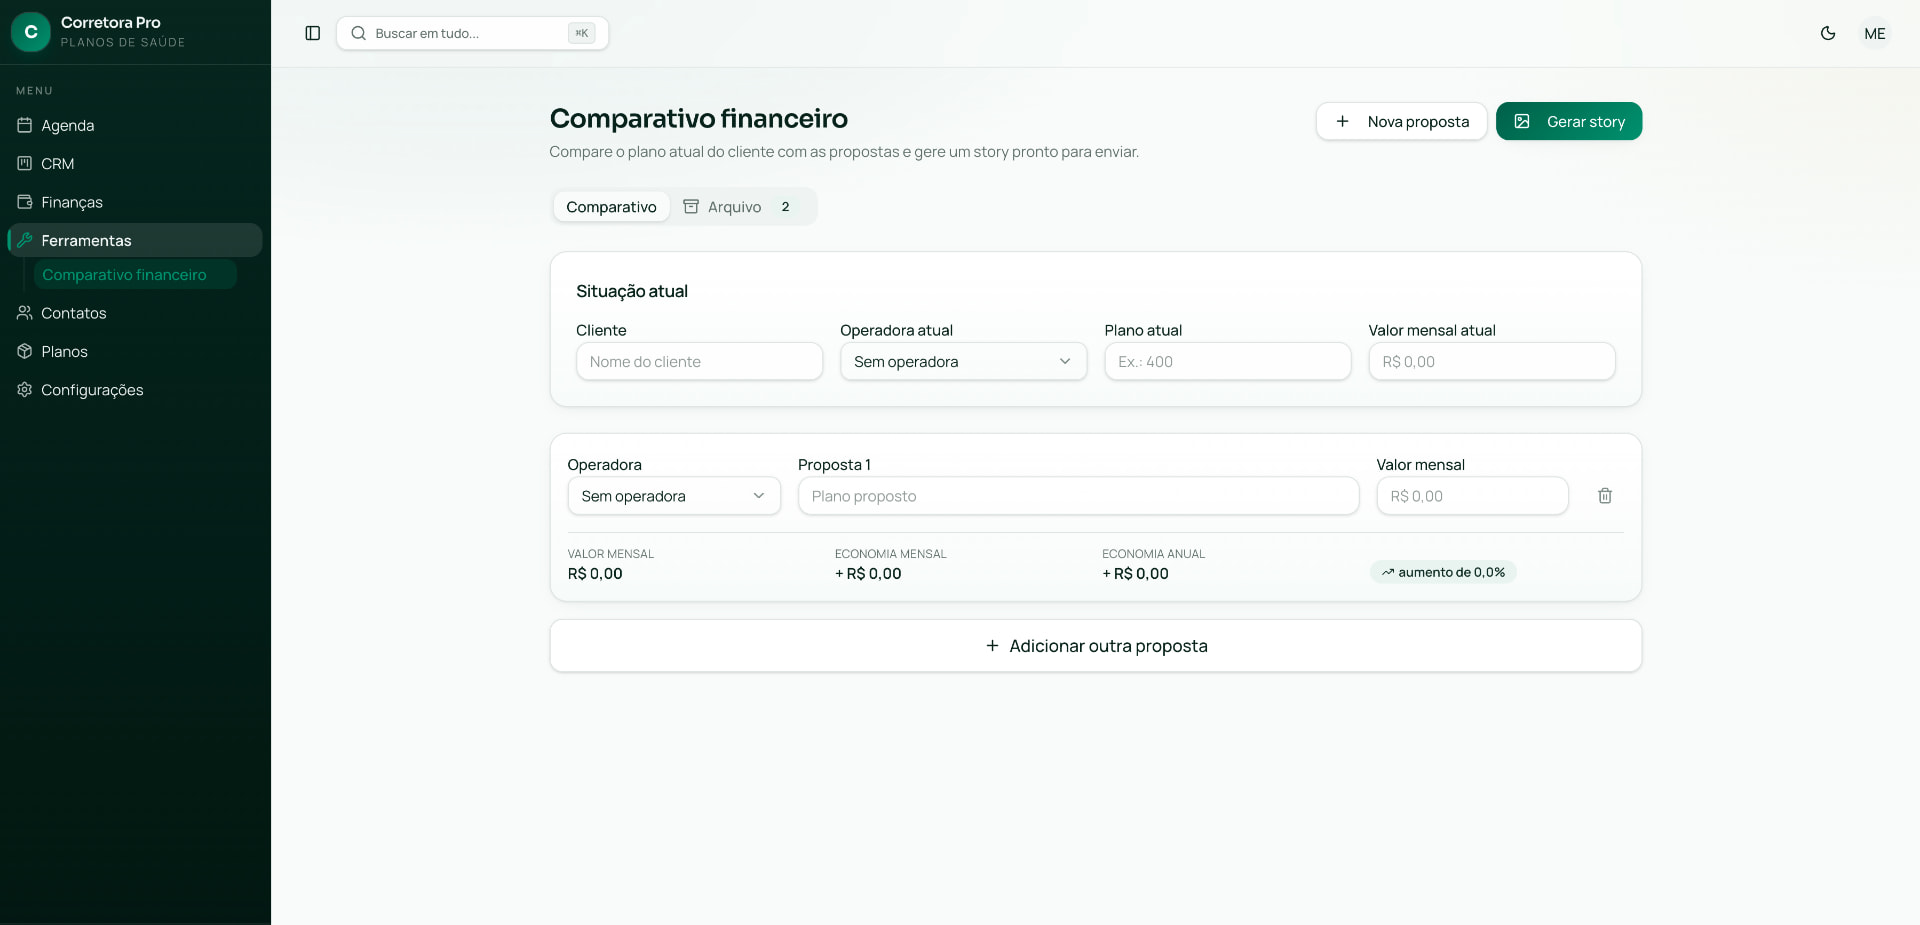The image size is (1920, 925).
Task: Focus the Buscar em tudo search field
Action: (472, 33)
